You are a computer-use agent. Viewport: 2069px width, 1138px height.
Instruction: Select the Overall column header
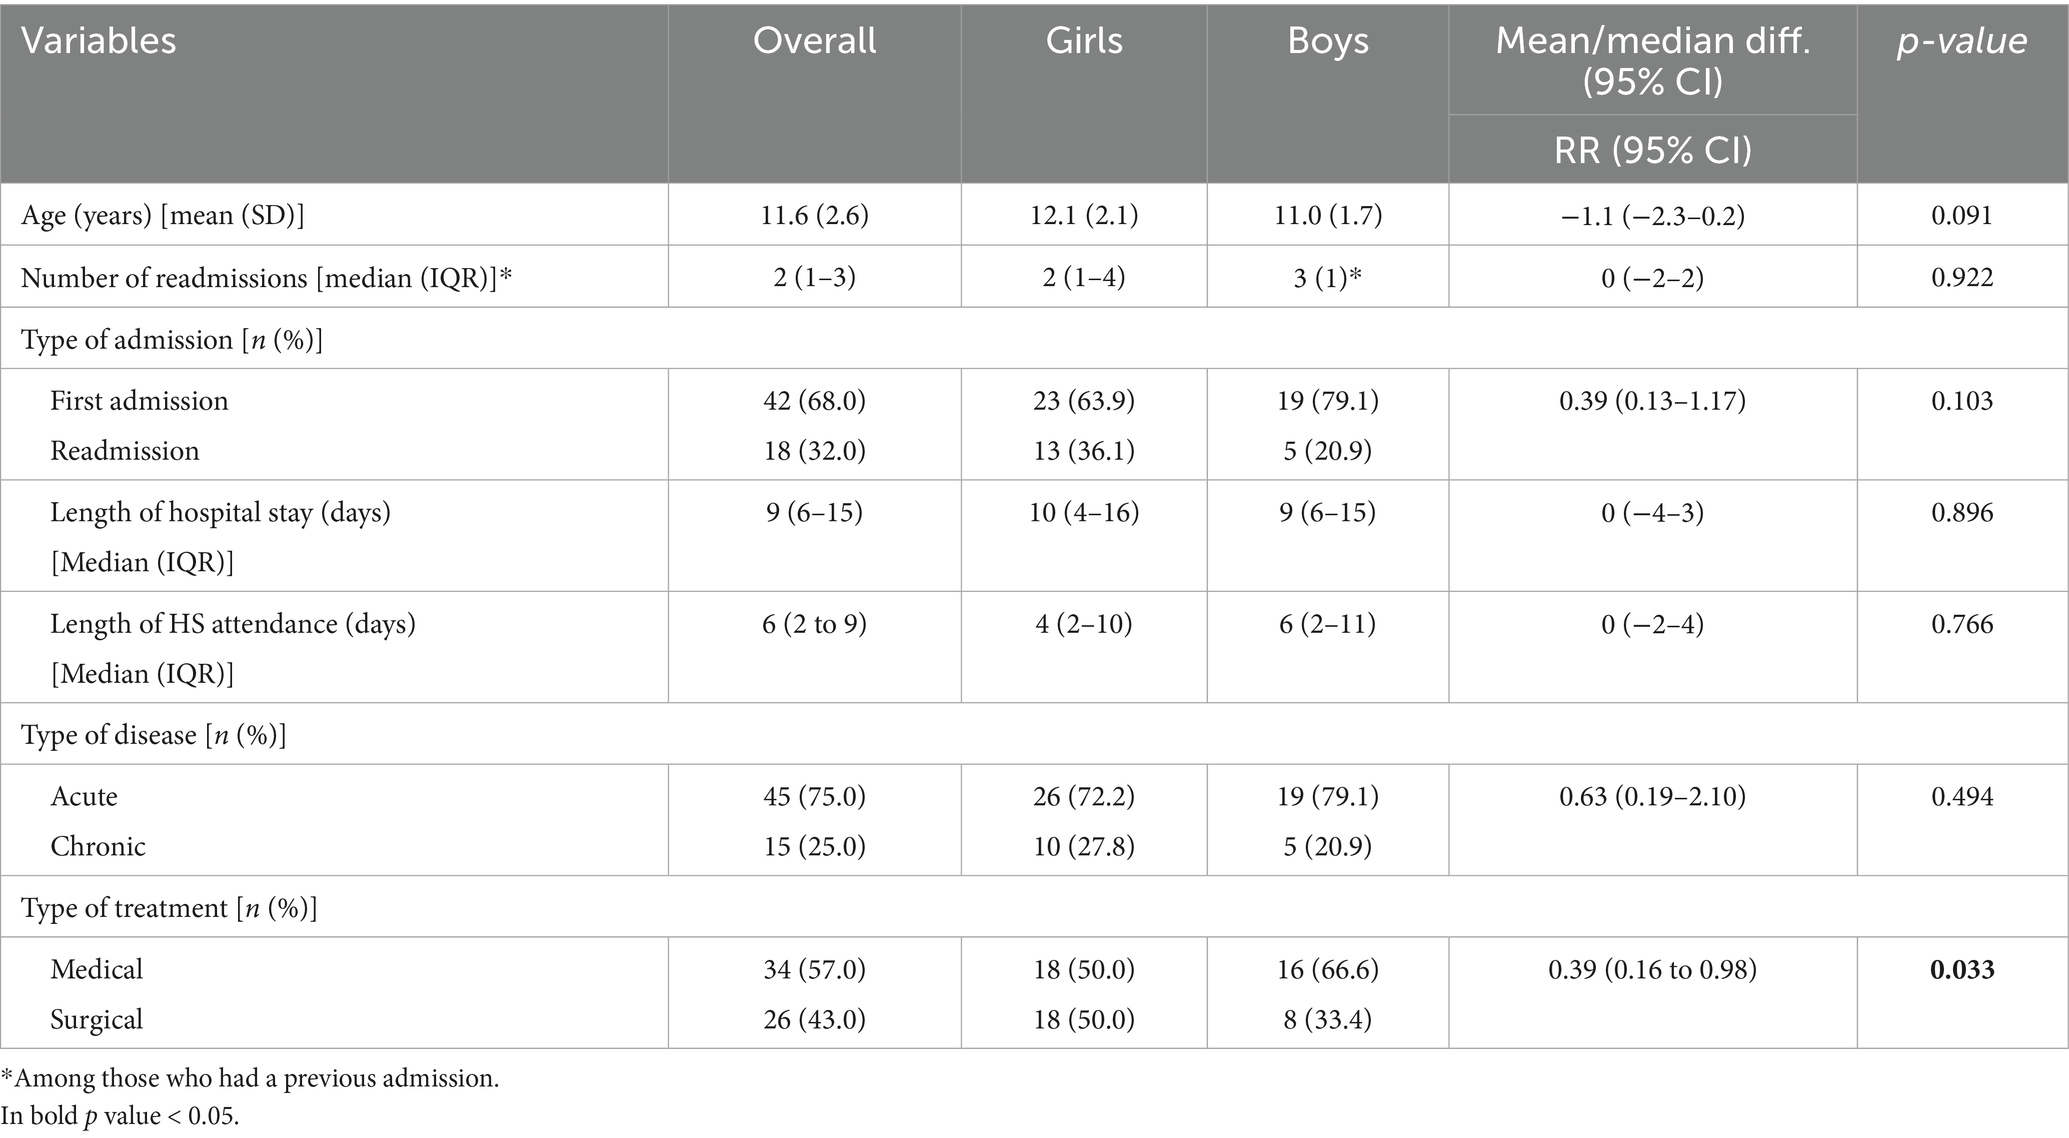[814, 41]
